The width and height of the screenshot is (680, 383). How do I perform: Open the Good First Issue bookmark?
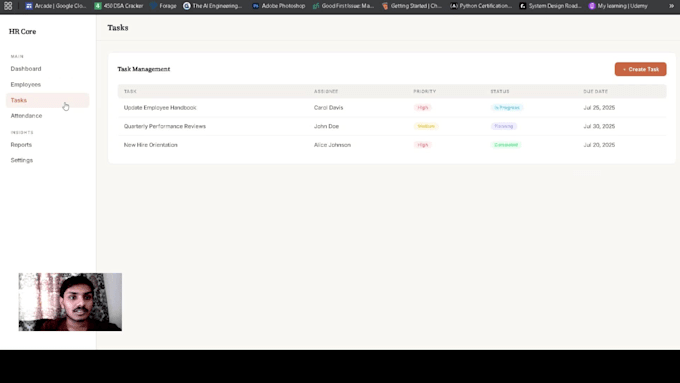343,6
